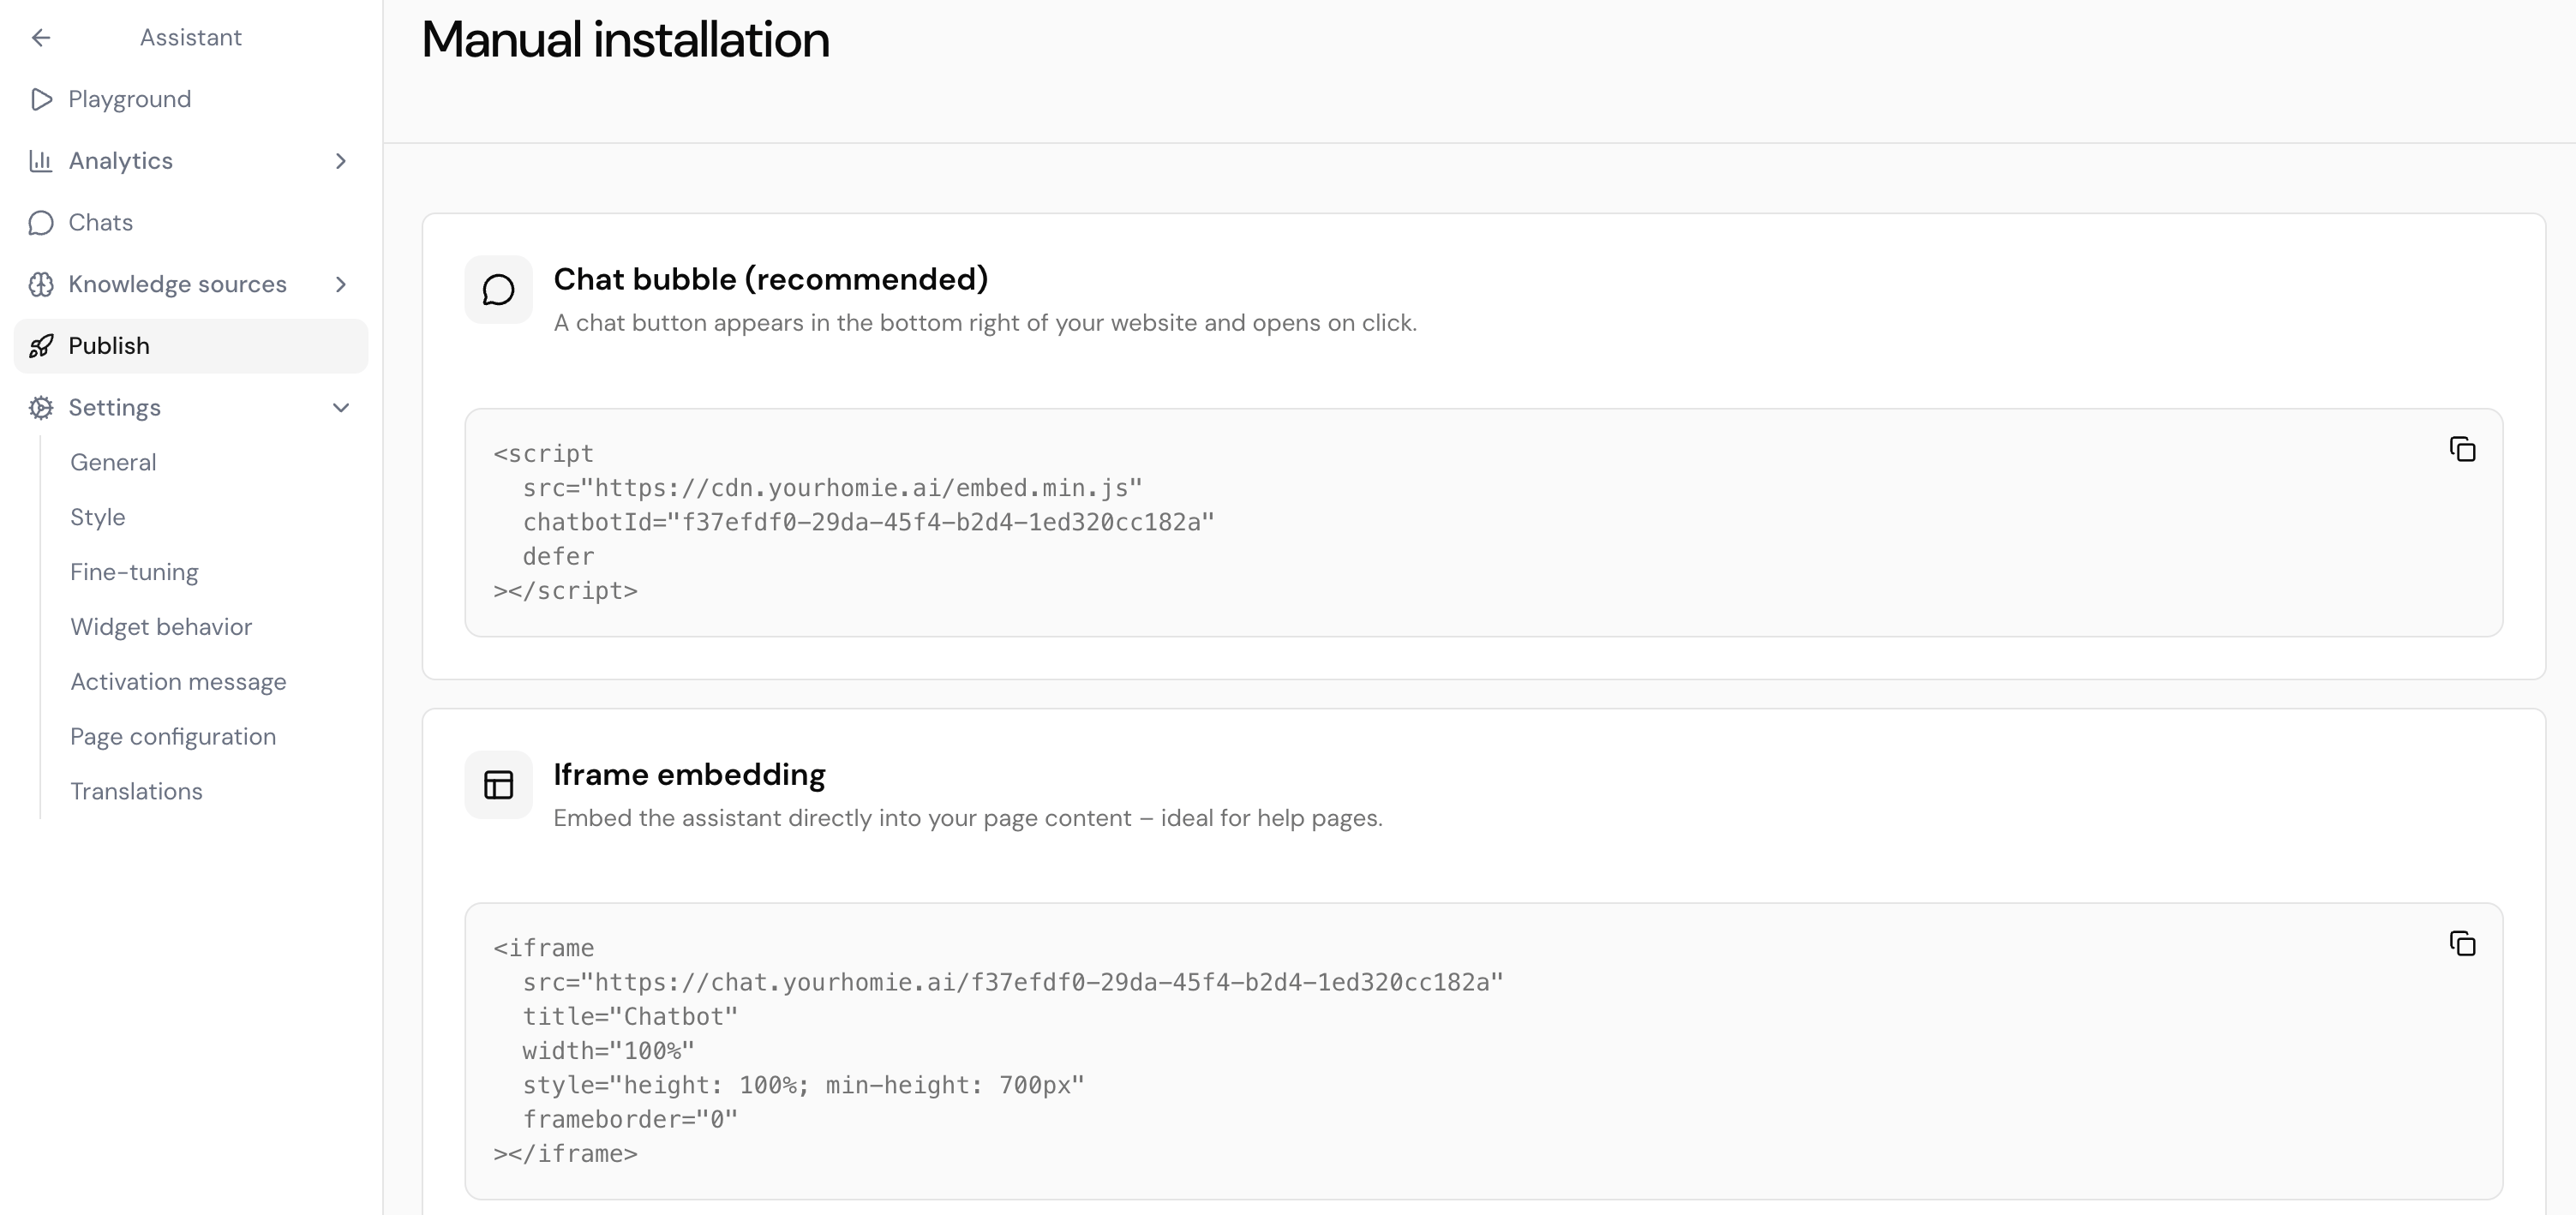2576x1215 pixels.
Task: Click the defer line in script code
Action: click(x=558, y=556)
